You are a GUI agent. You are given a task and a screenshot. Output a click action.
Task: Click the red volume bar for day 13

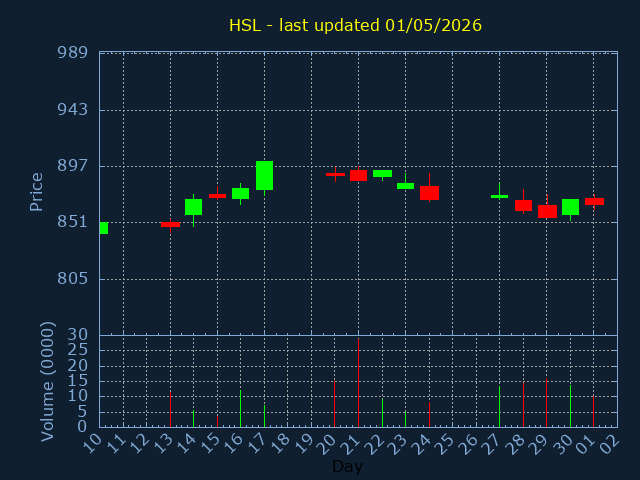[170, 409]
